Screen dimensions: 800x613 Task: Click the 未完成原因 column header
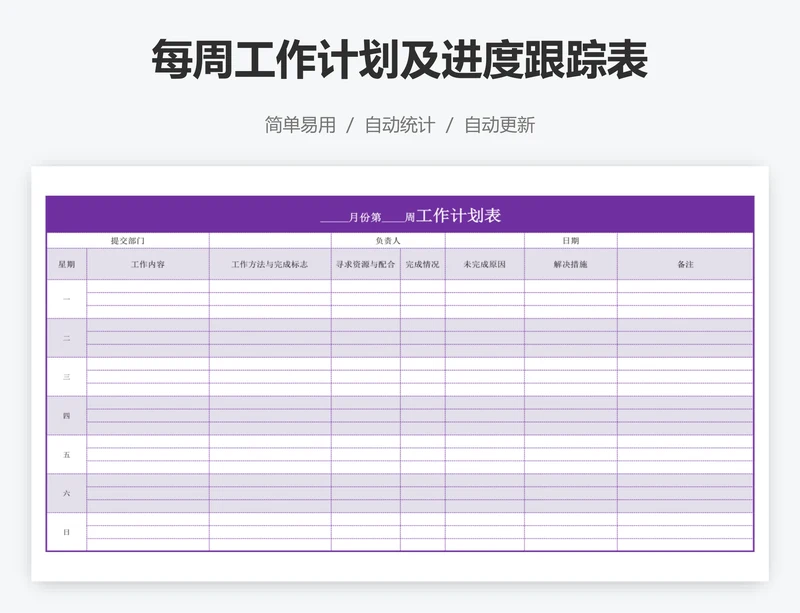tap(485, 264)
